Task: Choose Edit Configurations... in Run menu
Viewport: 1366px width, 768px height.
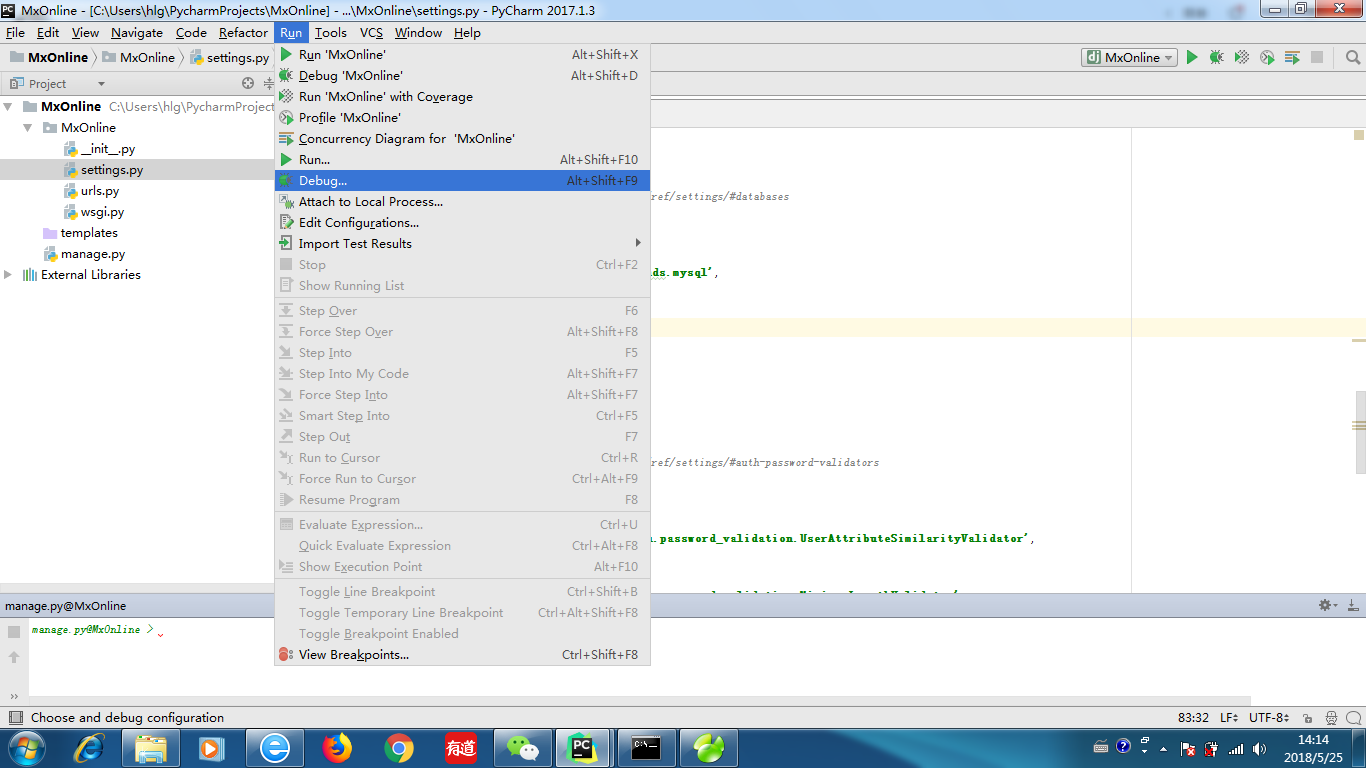Action: point(462,223)
